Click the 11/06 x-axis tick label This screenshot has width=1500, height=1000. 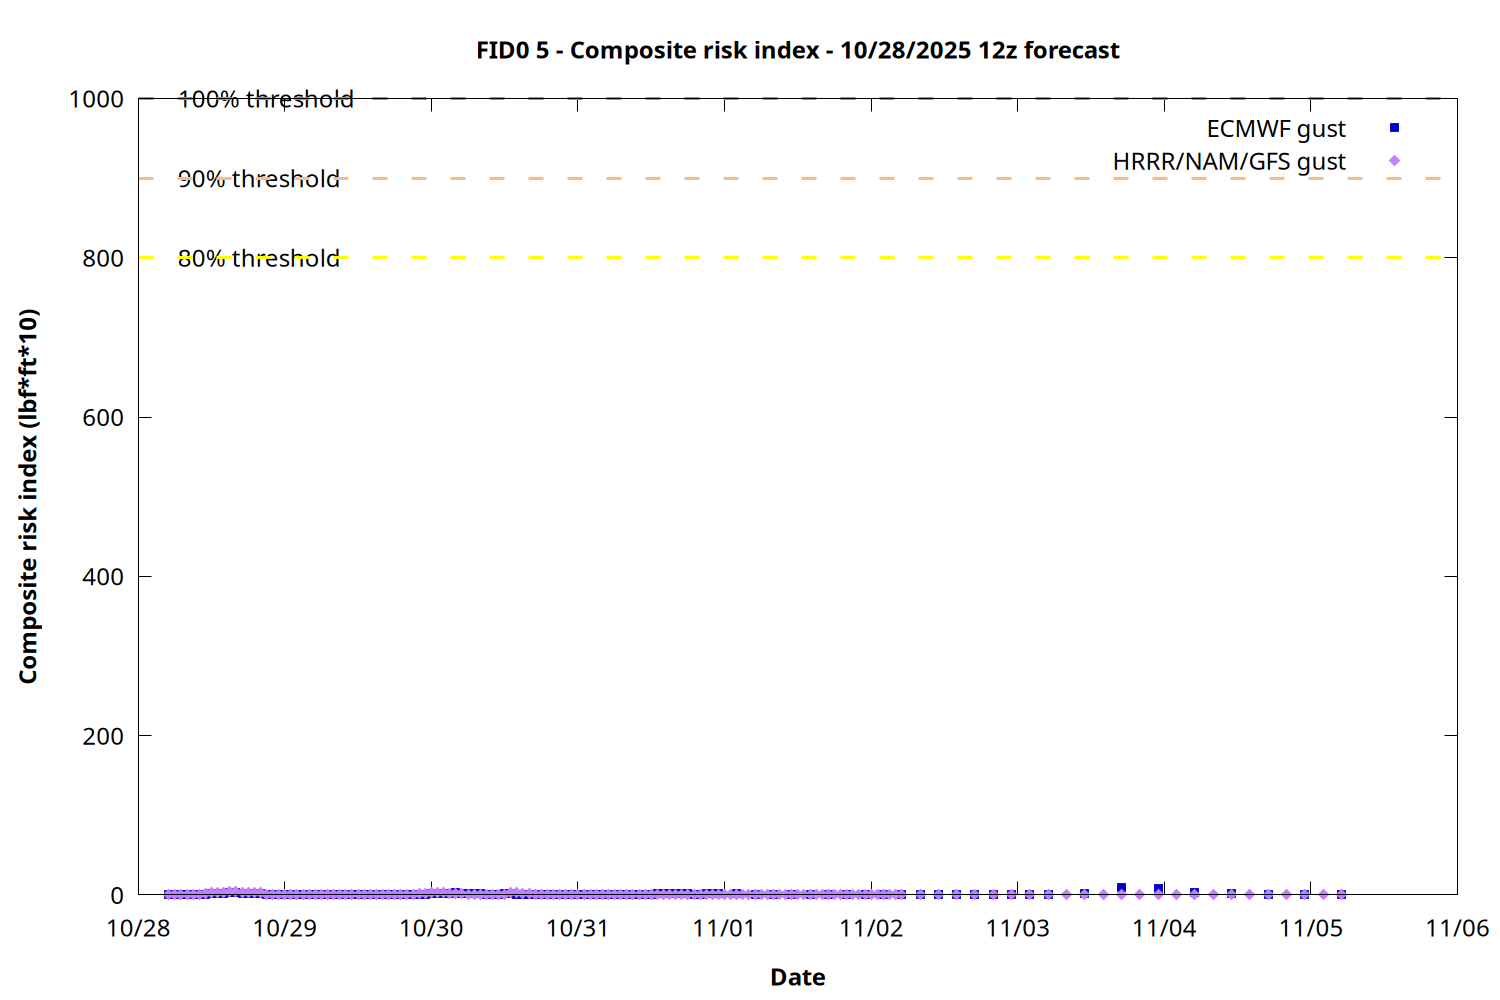pos(1456,928)
